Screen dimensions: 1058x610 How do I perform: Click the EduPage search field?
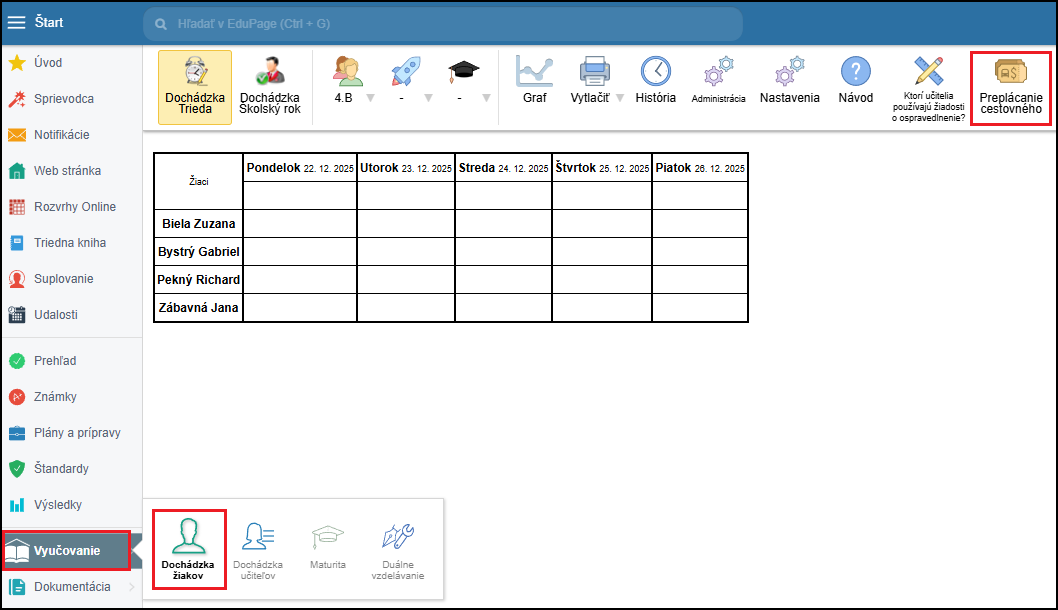[x=442, y=24]
